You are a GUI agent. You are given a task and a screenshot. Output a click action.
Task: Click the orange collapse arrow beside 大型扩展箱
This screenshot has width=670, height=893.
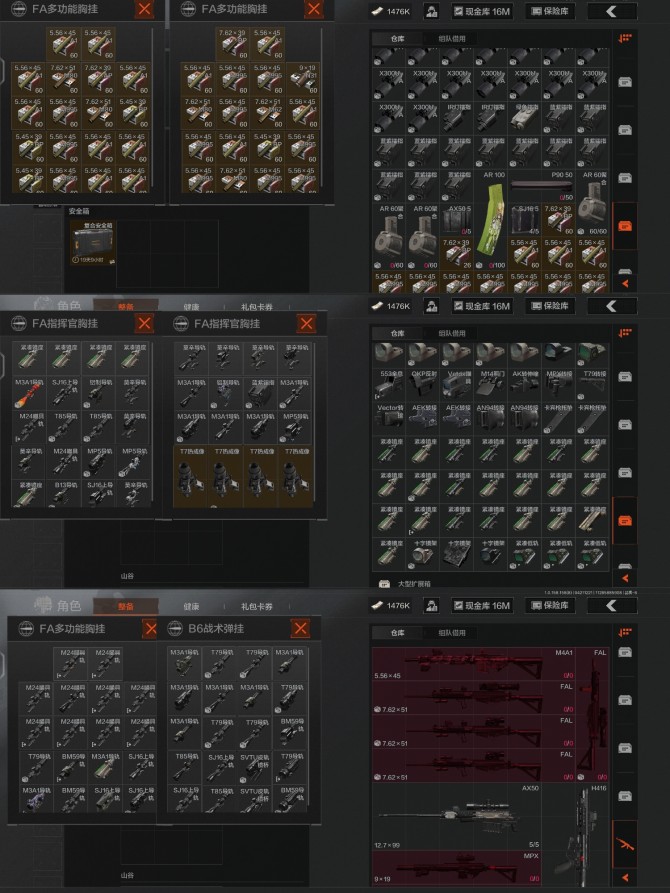[x=625, y=577]
